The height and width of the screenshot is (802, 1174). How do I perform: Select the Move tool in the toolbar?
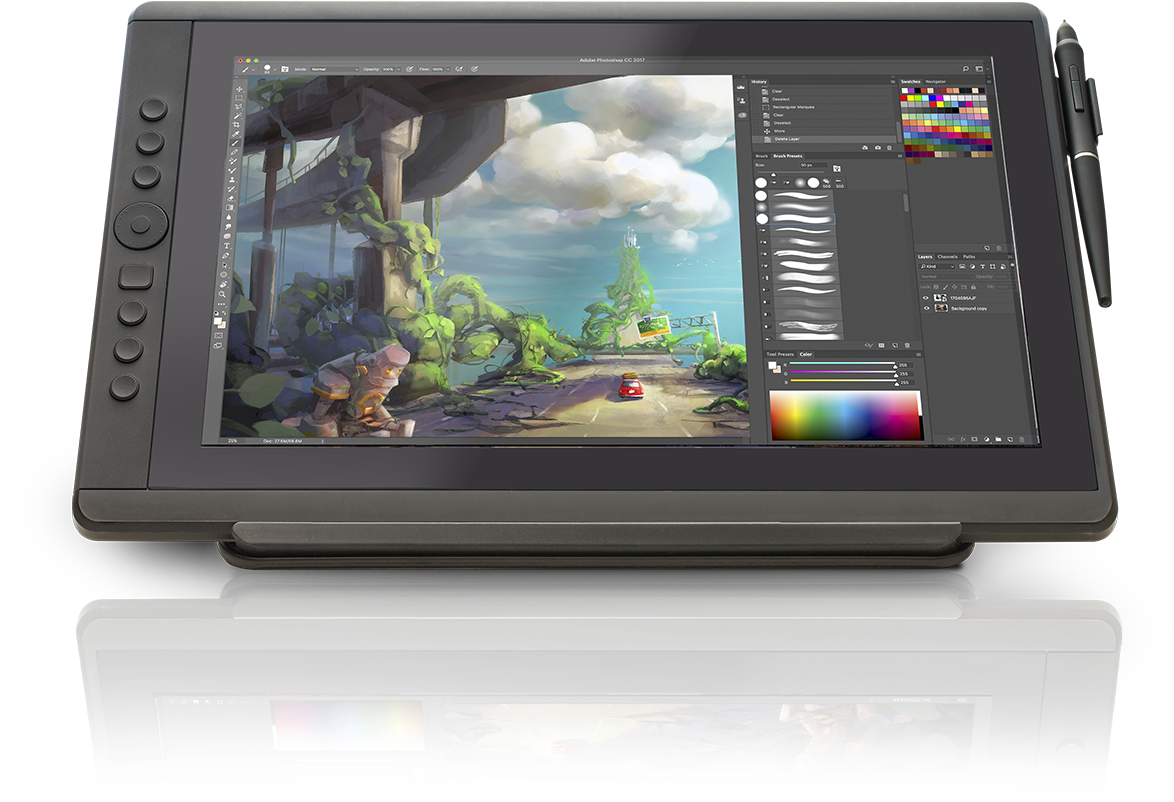[239, 90]
